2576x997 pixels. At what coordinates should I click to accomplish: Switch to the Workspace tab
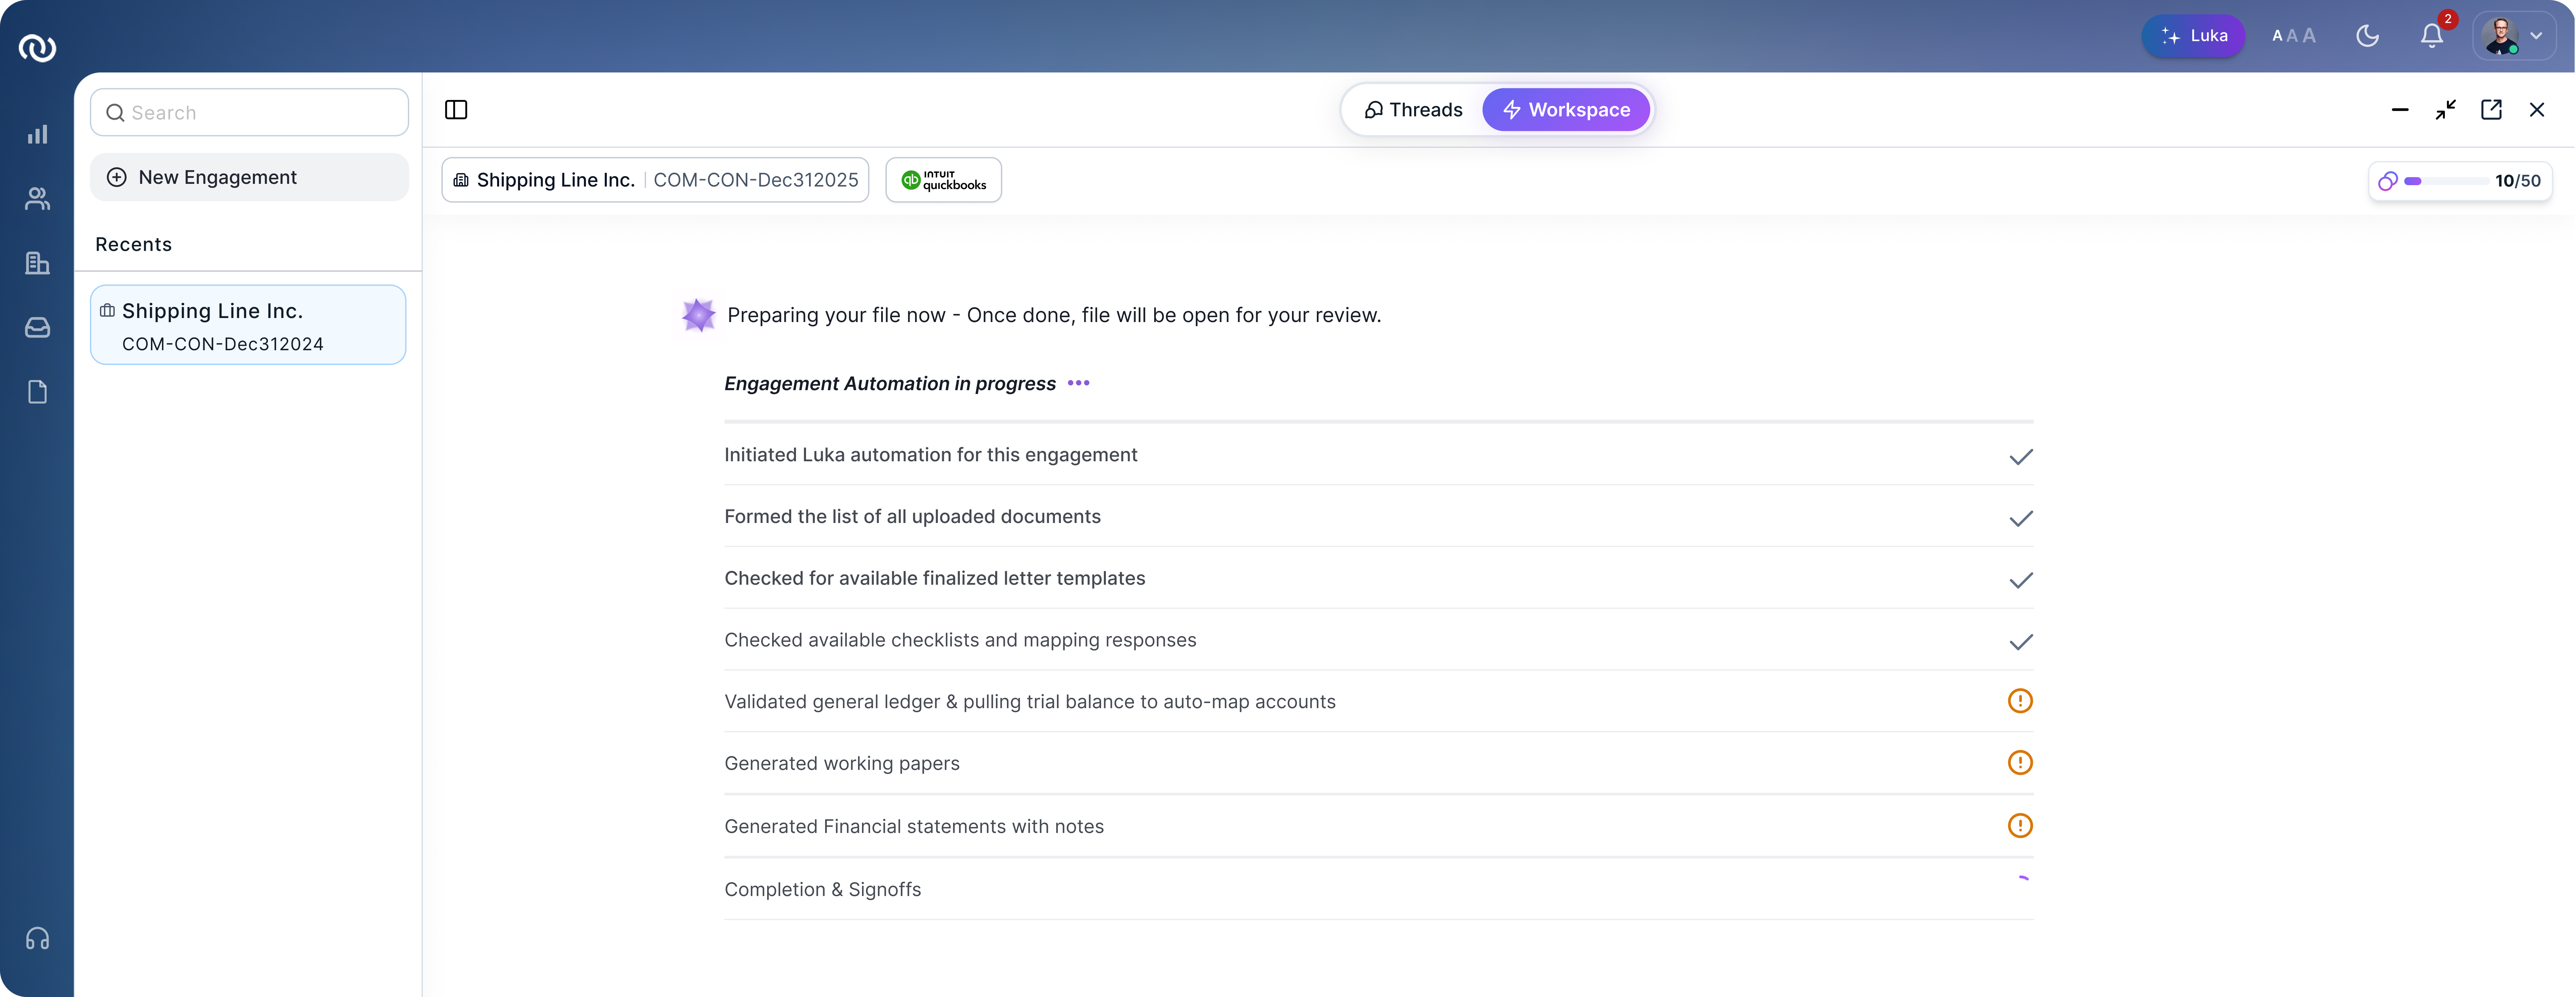[1566, 110]
